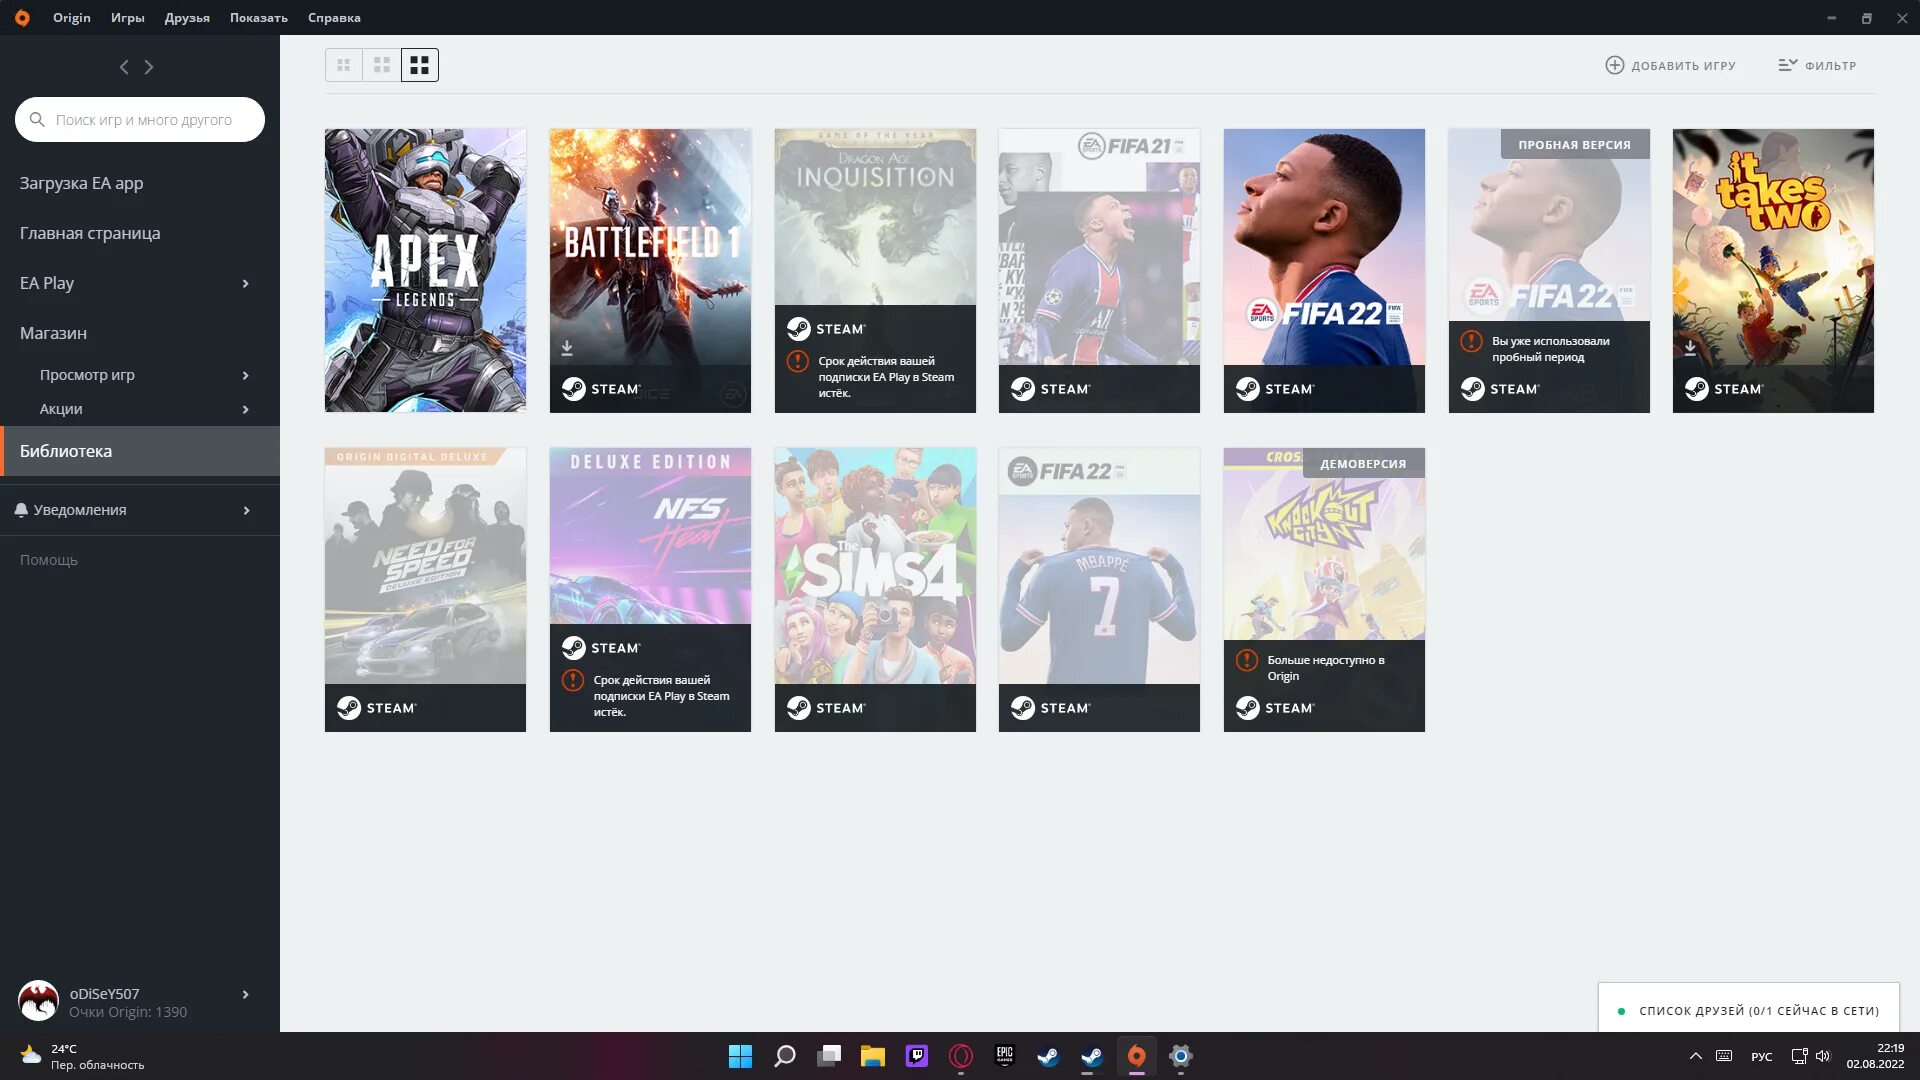Go back with the left navigation arrow
This screenshot has height=1080, width=1920.
point(124,67)
